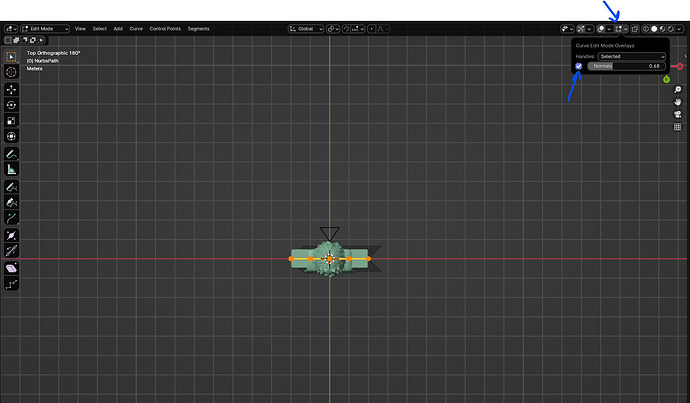Viewport: 690px width, 403px height.
Task: Open the Control Points menu
Action: (x=165, y=29)
